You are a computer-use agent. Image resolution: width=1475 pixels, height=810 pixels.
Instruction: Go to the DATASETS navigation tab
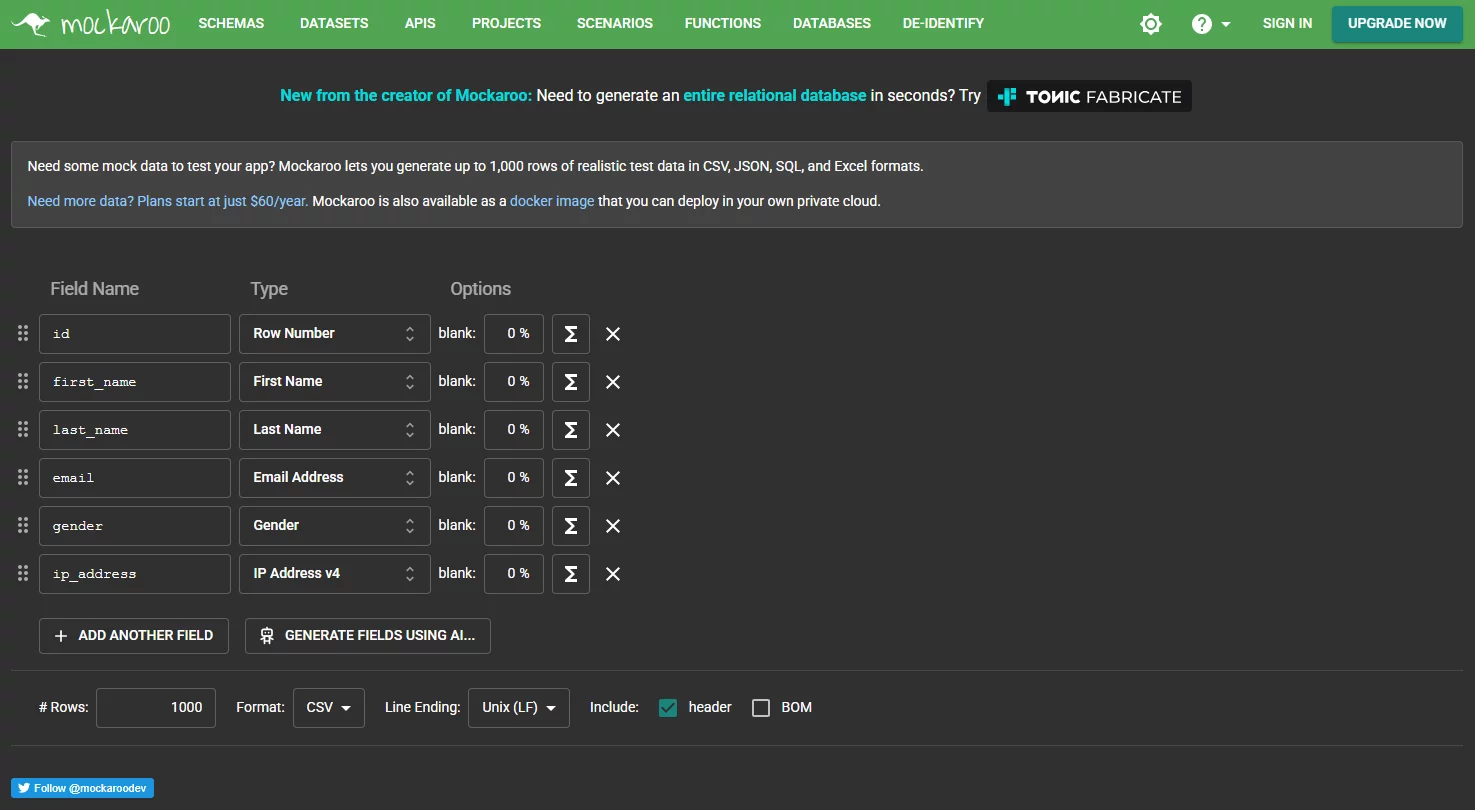[x=334, y=23]
